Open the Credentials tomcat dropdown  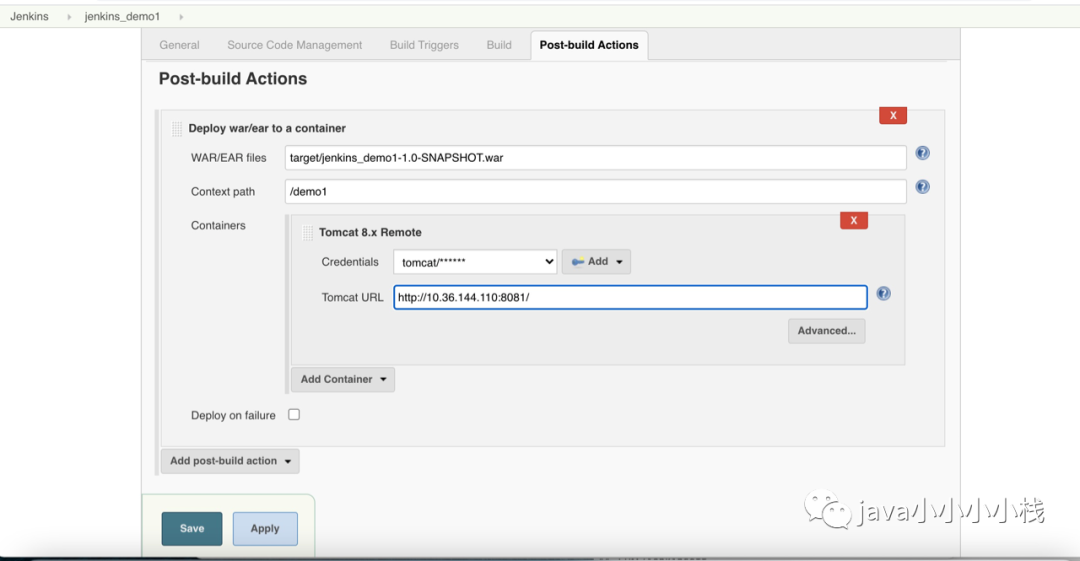point(475,262)
